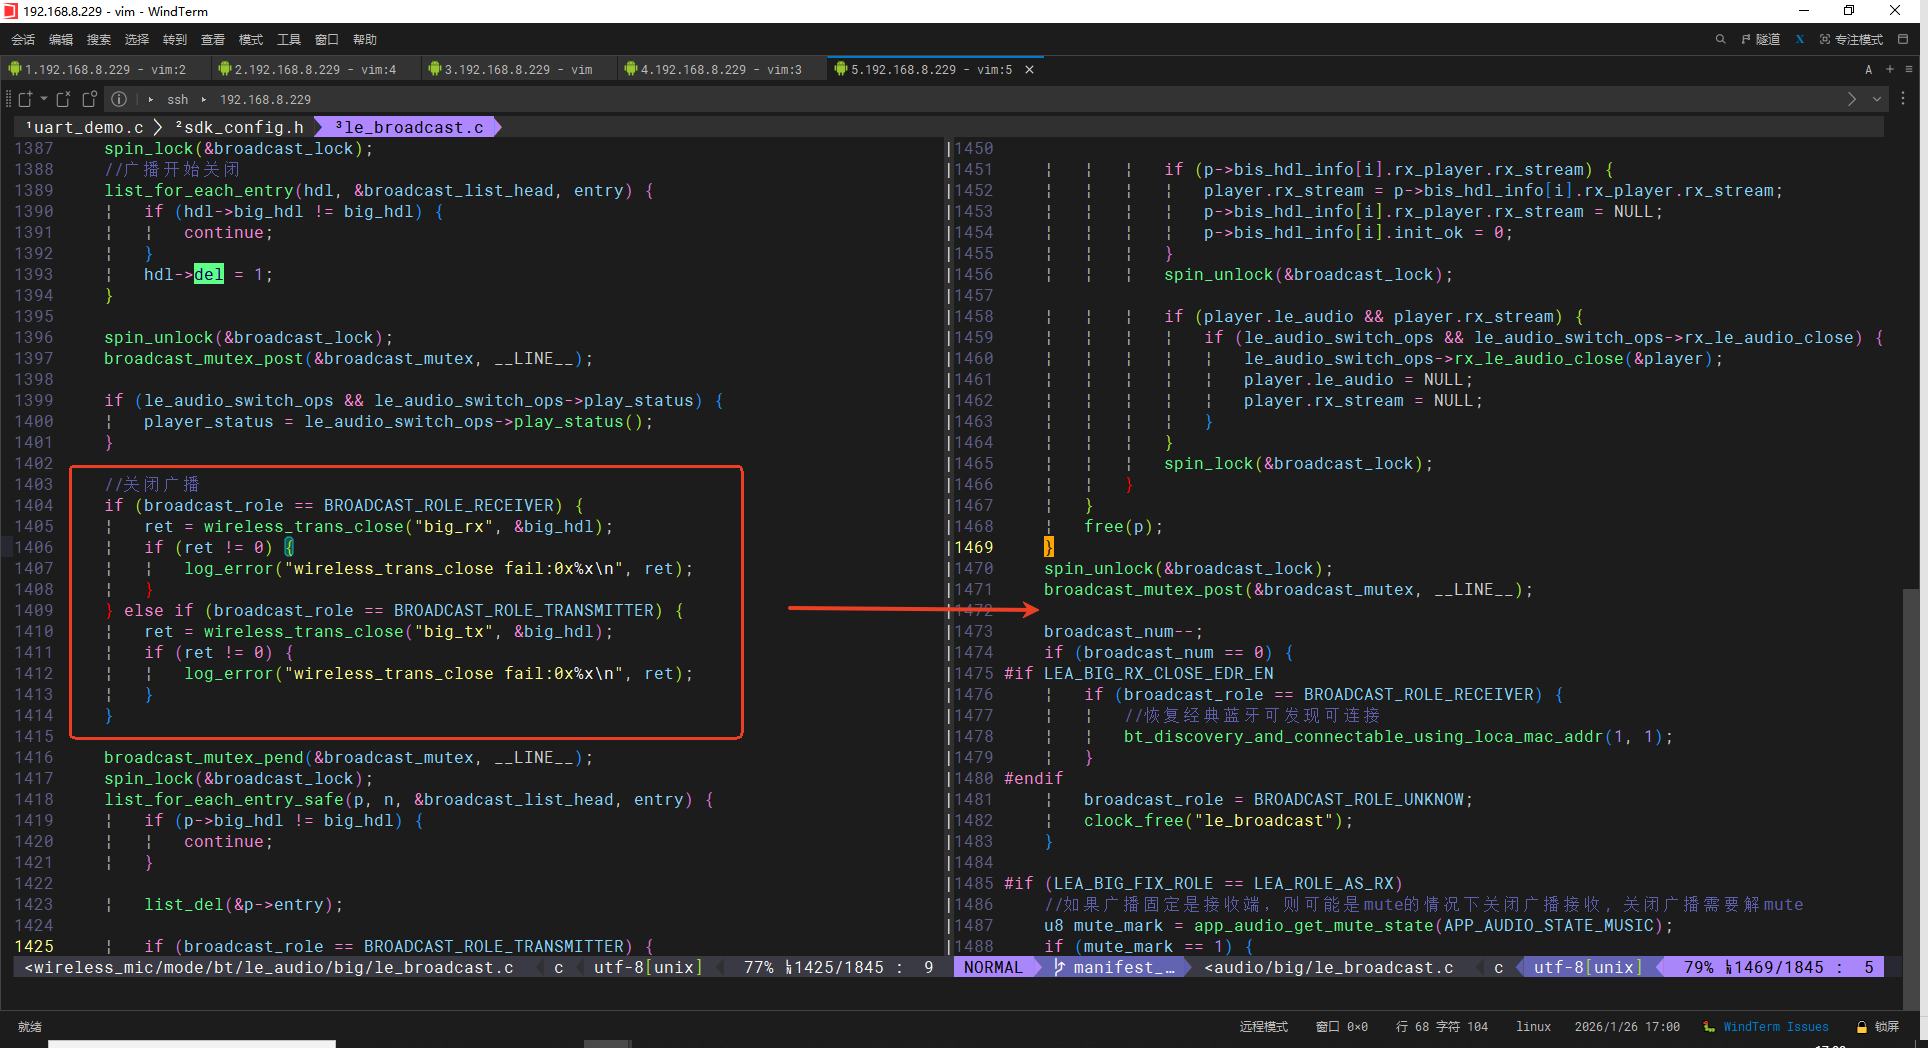This screenshot has width=1928, height=1048.
Task: Open the 帮助 menu
Action: [365, 39]
